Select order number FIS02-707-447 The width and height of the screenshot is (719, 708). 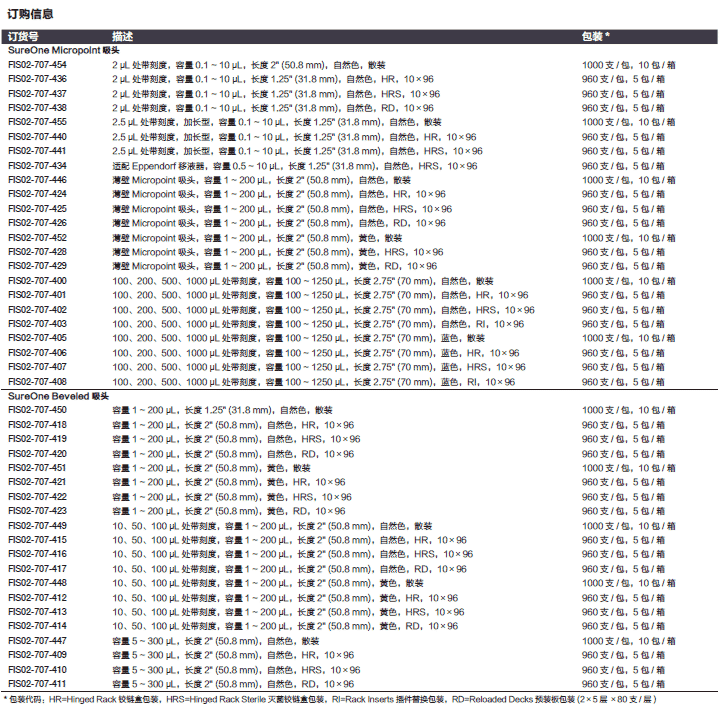pos(37,641)
